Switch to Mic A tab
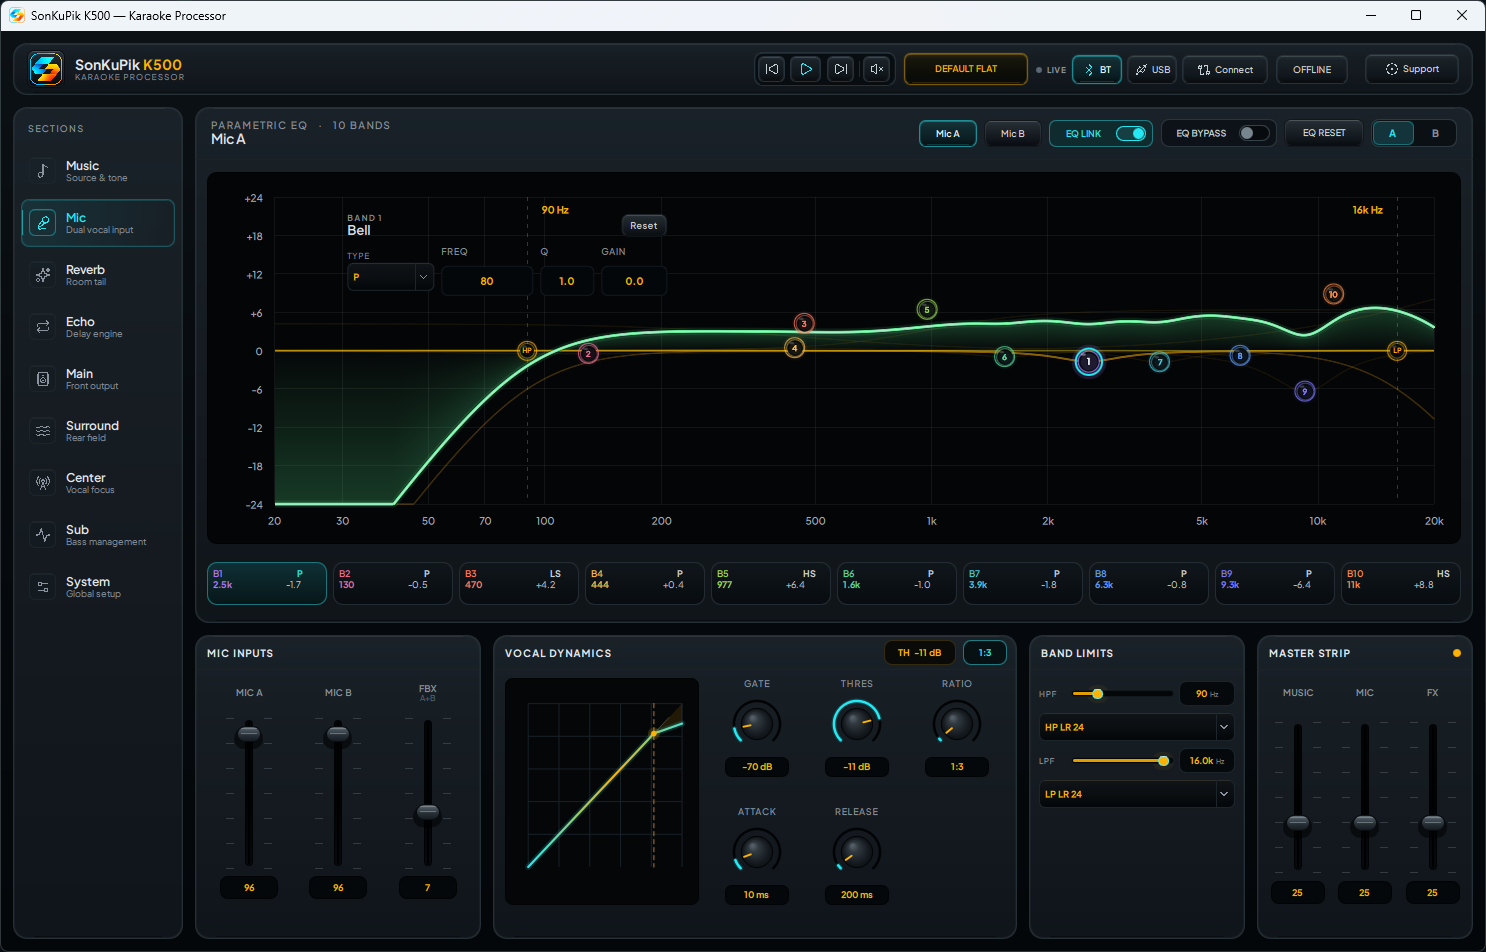 pos(947,133)
